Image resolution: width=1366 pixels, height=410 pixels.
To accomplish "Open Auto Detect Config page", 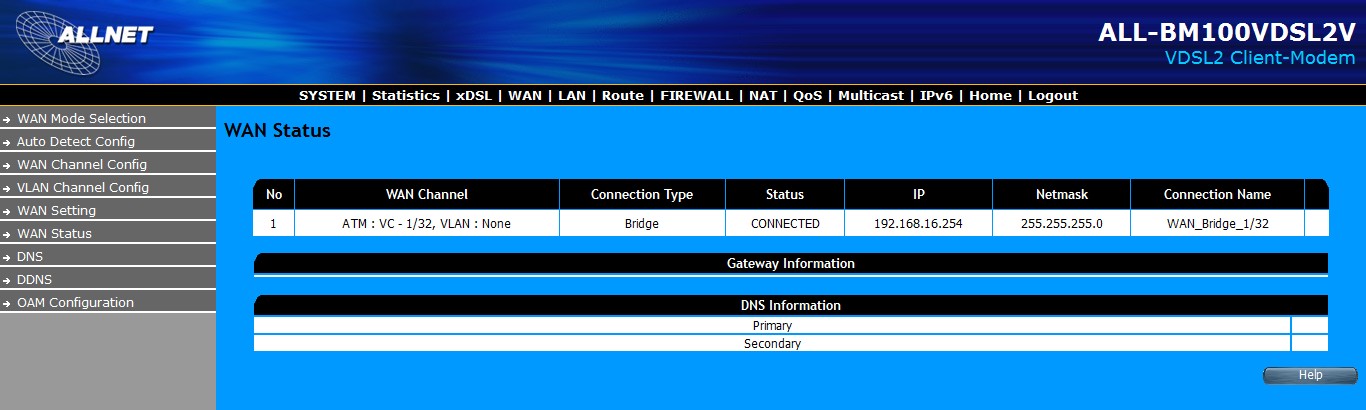I will click(x=76, y=141).
